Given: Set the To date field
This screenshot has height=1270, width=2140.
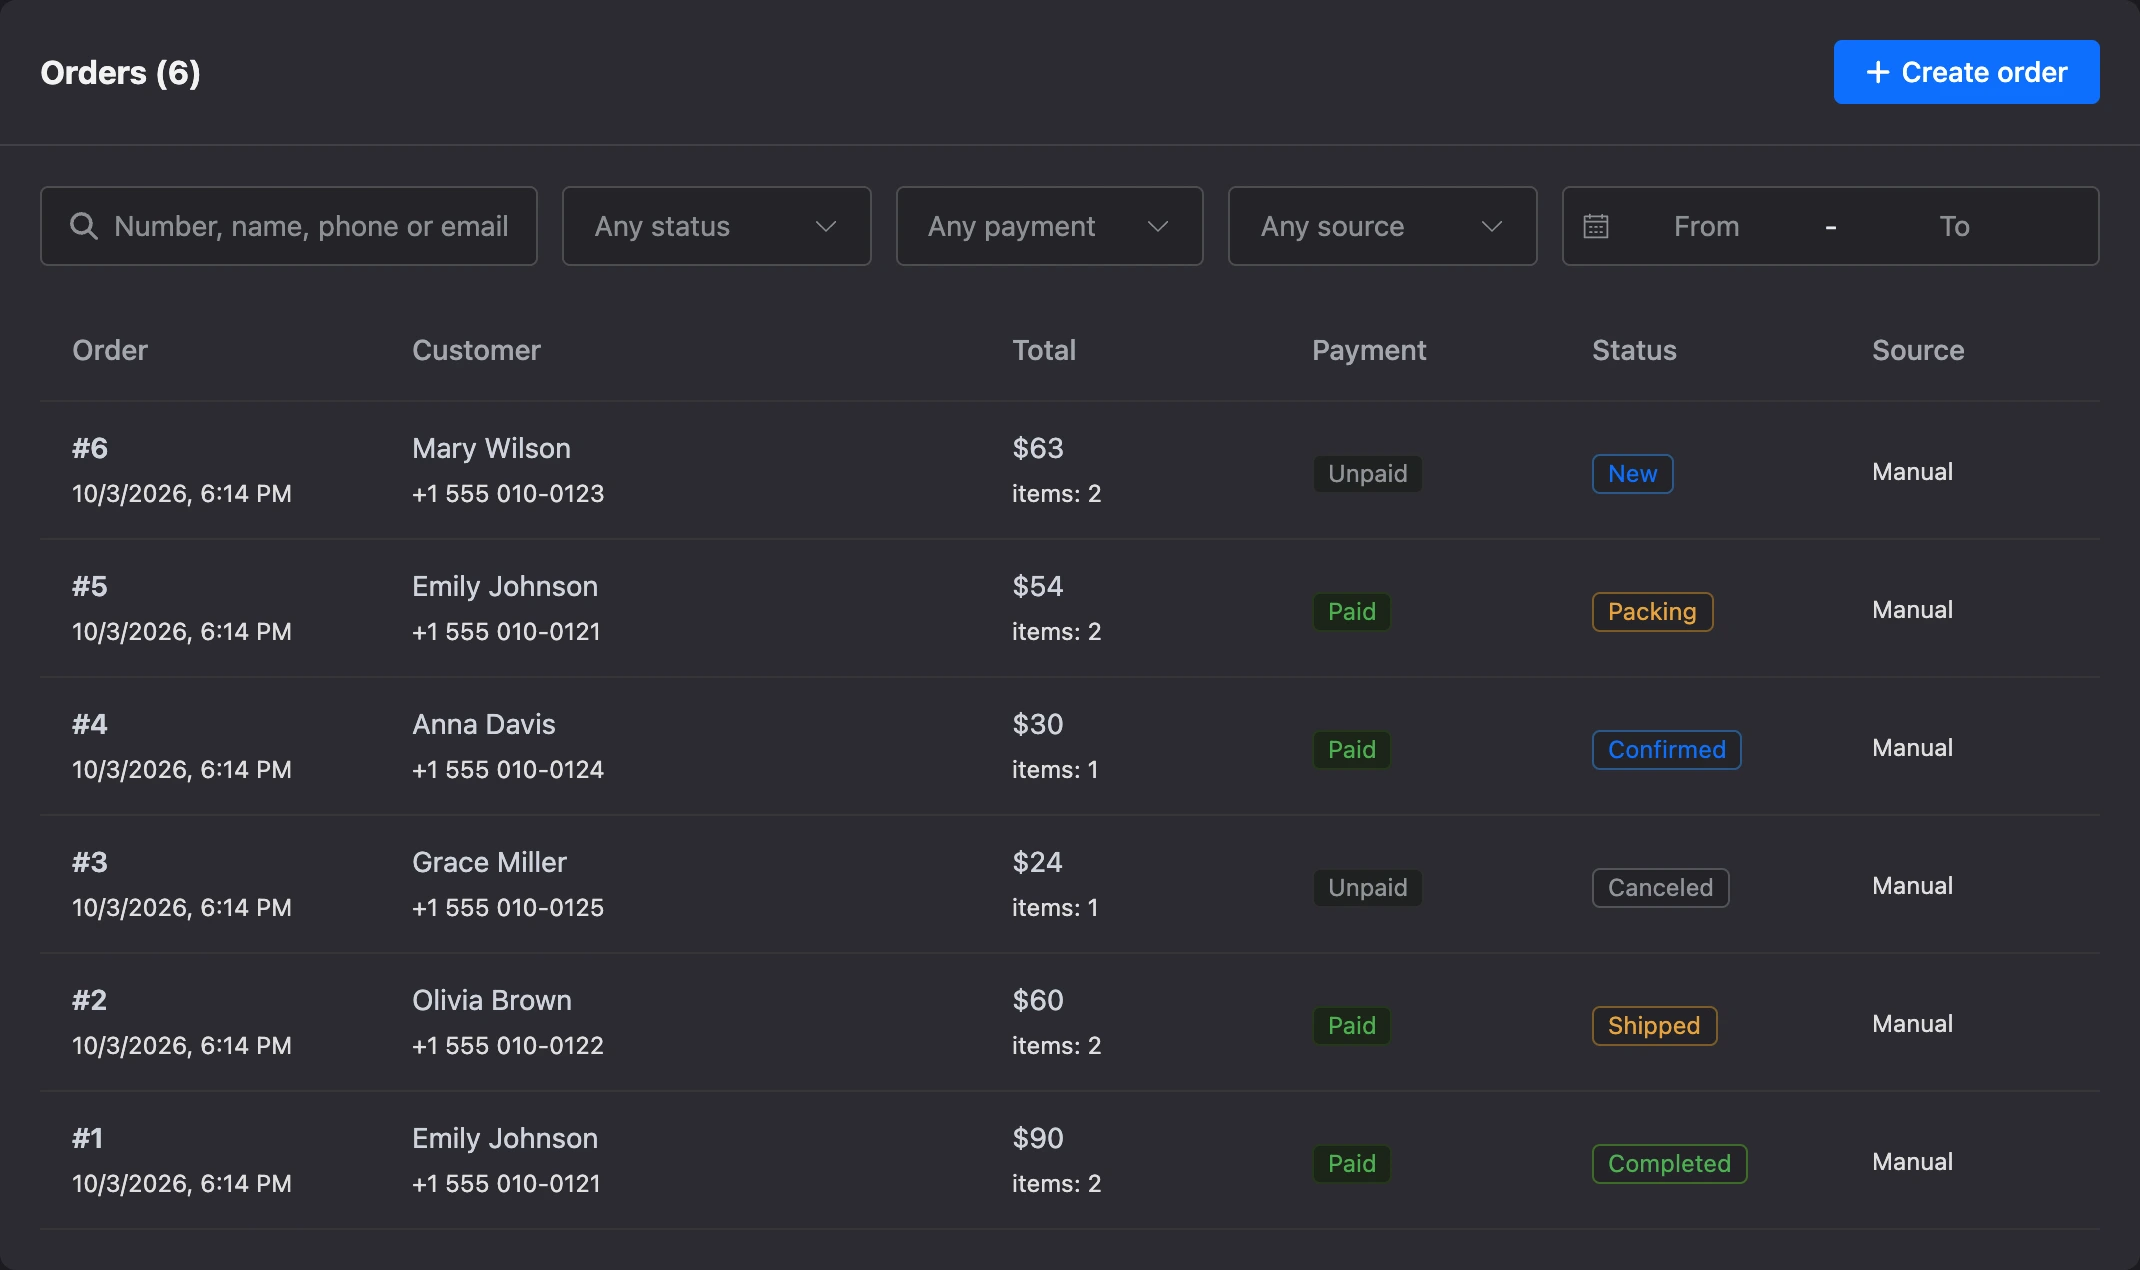Looking at the screenshot, I should 1954,226.
